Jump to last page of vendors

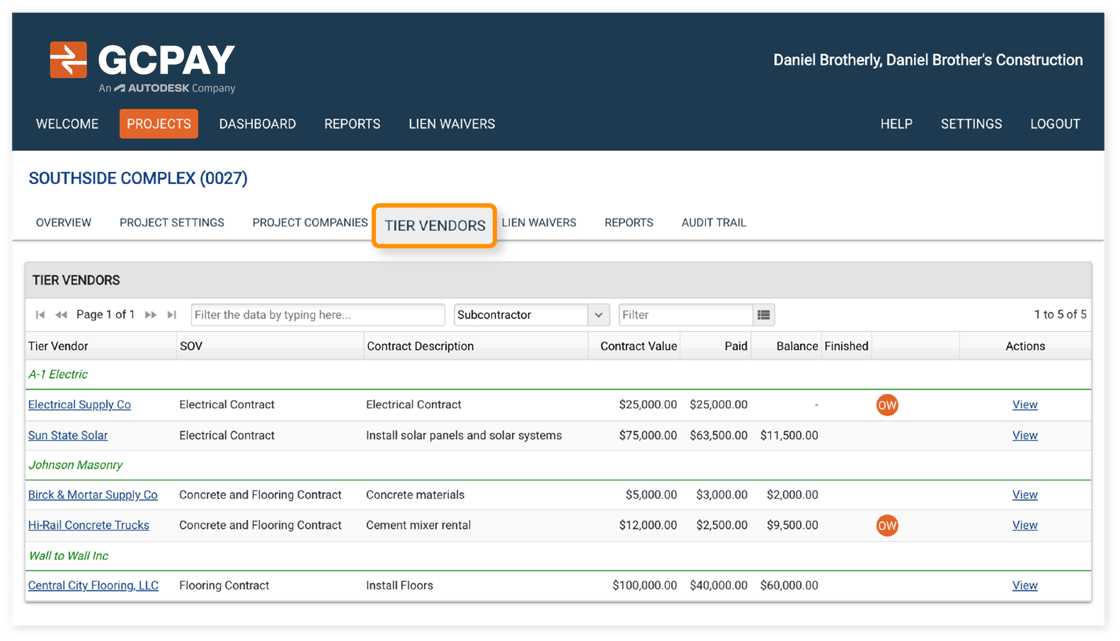click(172, 315)
